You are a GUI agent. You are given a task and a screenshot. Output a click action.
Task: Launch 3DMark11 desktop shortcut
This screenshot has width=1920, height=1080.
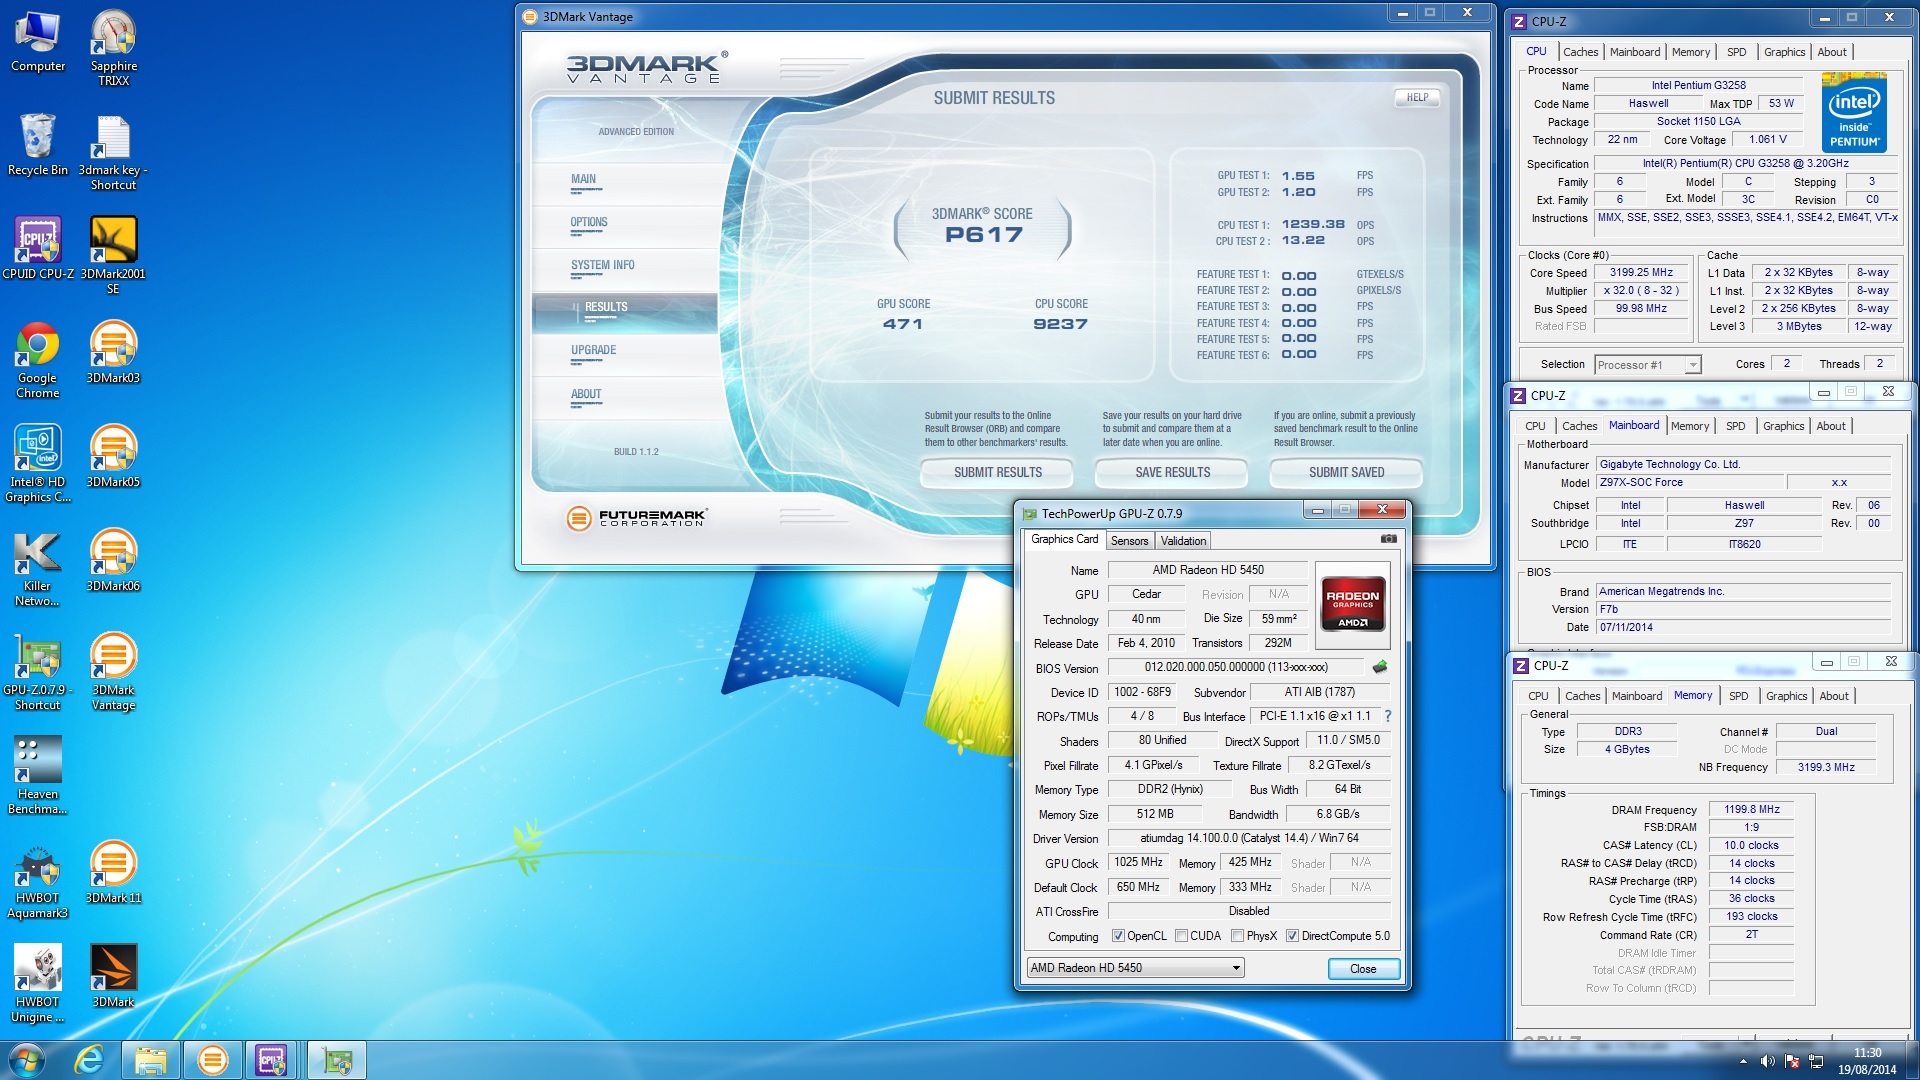pyautogui.click(x=113, y=872)
